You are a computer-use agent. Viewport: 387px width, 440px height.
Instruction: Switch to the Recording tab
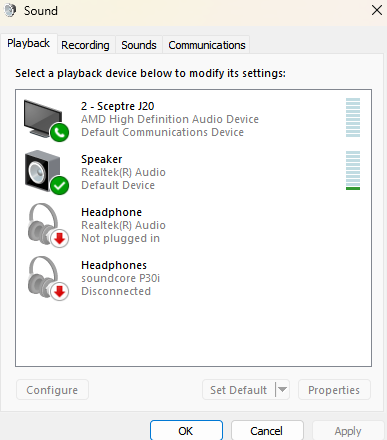click(85, 45)
